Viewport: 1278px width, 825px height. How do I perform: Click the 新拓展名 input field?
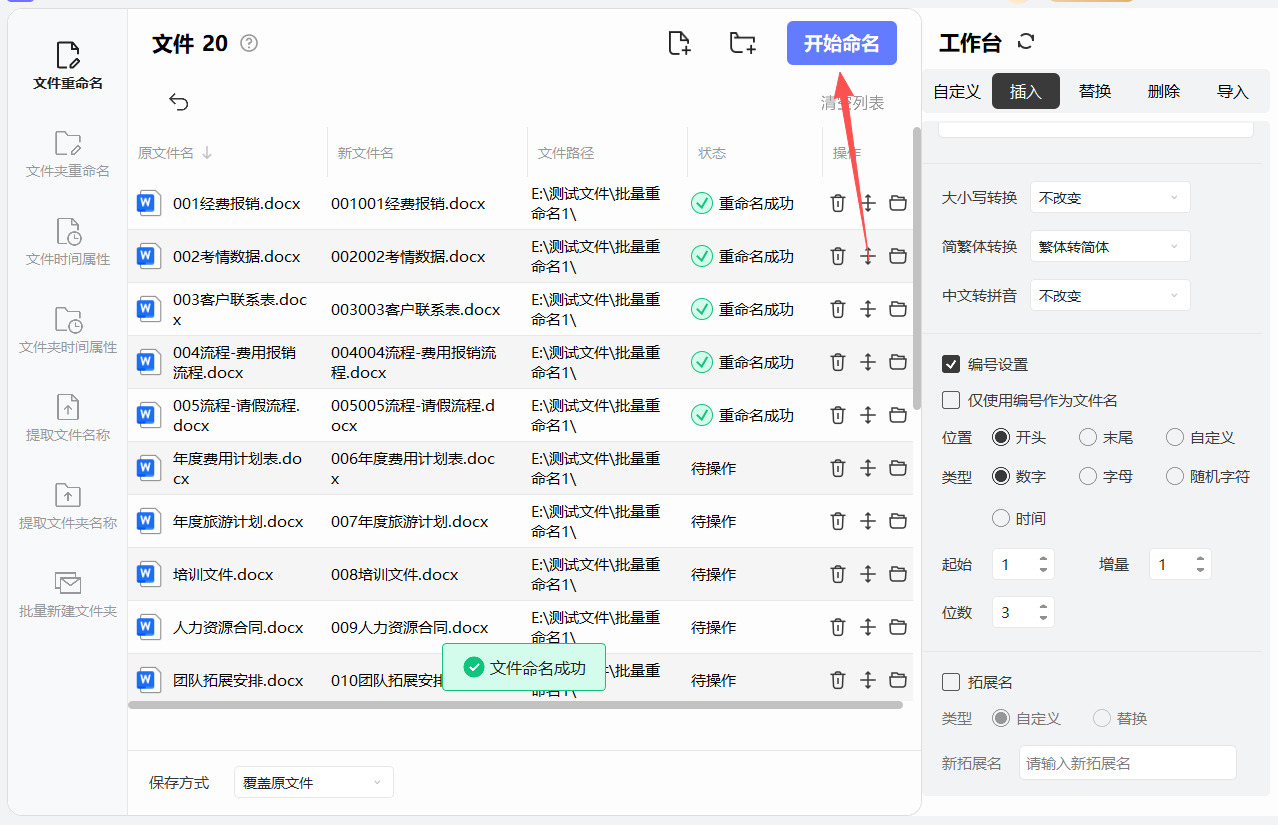pyautogui.click(x=1127, y=763)
